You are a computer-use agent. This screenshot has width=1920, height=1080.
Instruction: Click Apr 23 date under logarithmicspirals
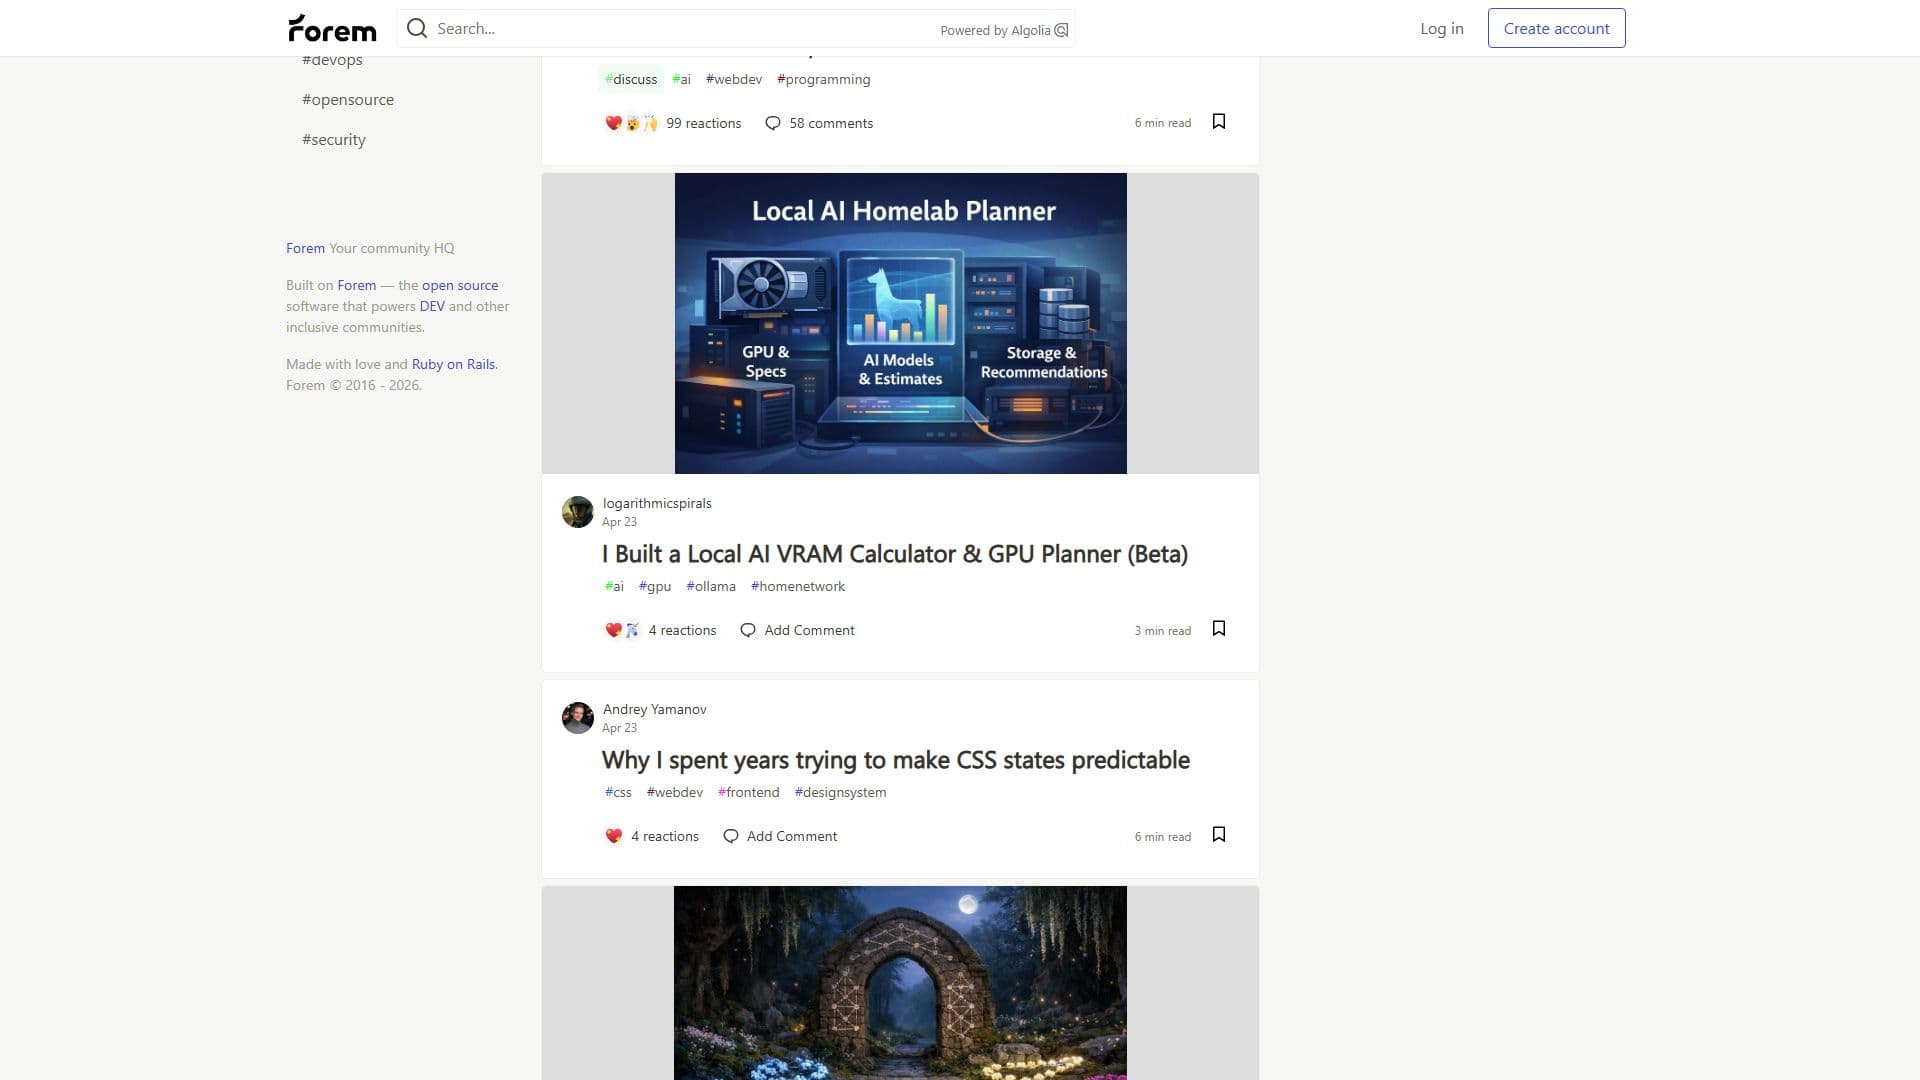tap(619, 522)
